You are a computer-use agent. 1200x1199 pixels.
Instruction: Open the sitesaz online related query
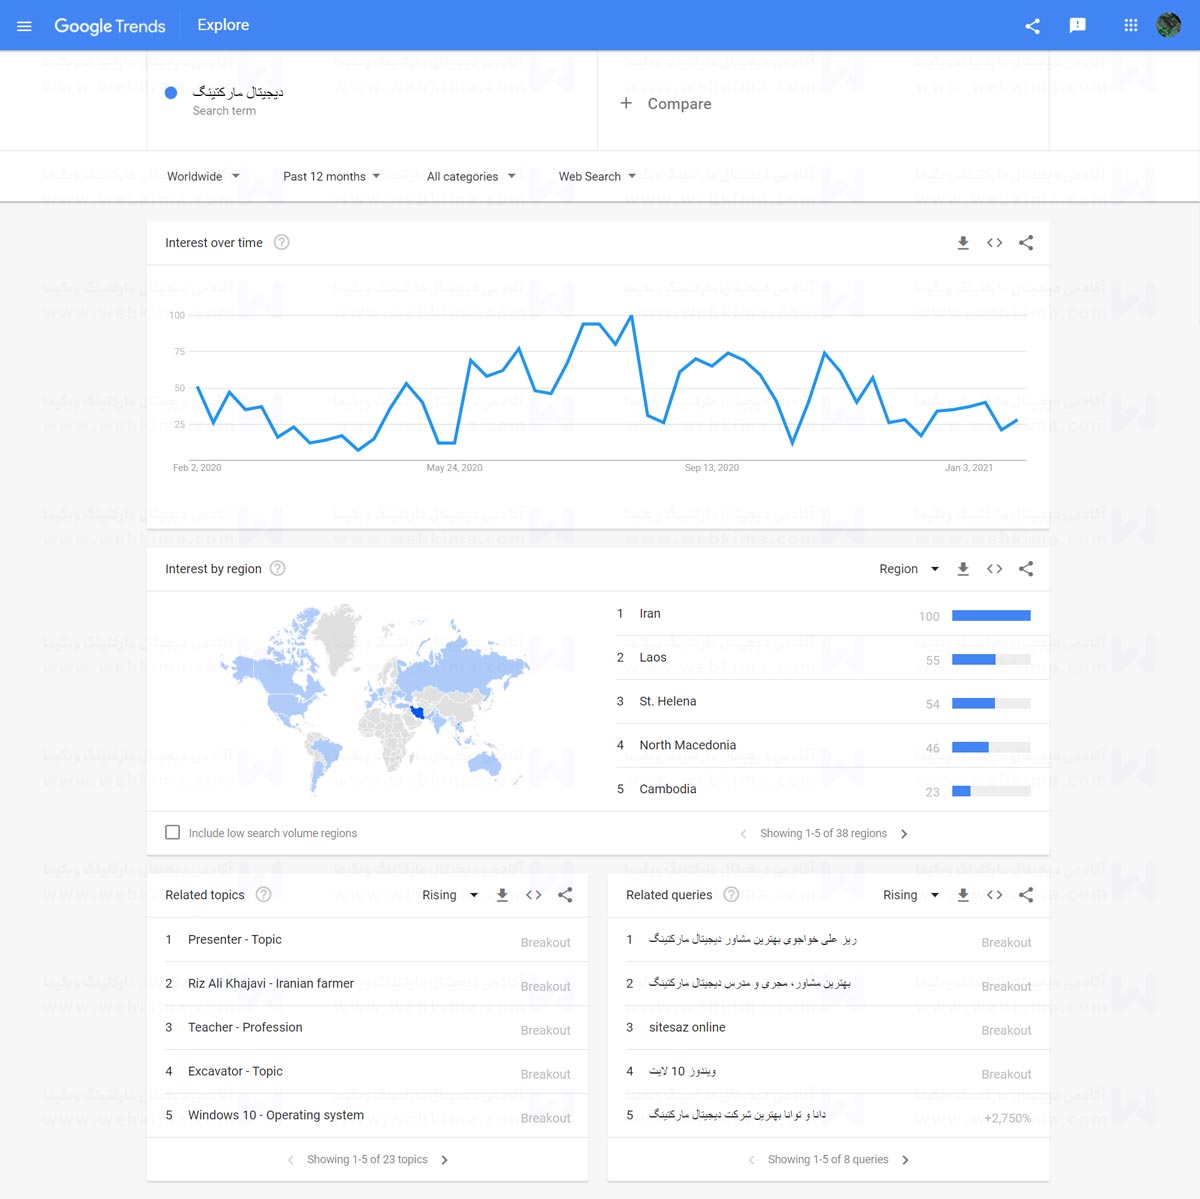pyautogui.click(x=829, y=1028)
